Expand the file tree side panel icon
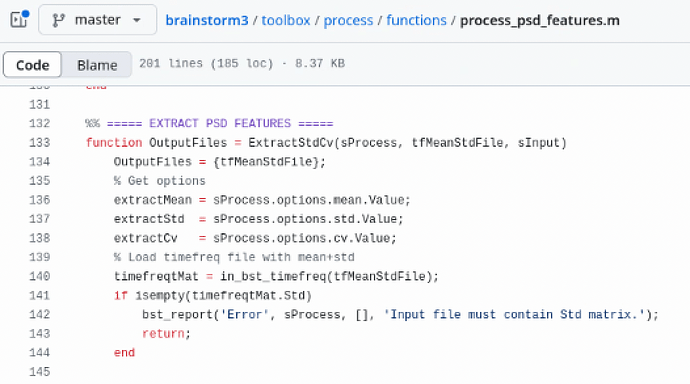 (x=19, y=20)
